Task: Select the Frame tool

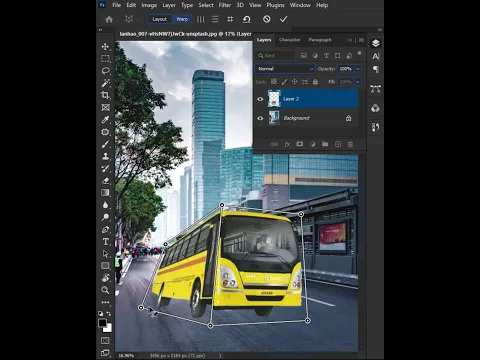Action: click(105, 107)
